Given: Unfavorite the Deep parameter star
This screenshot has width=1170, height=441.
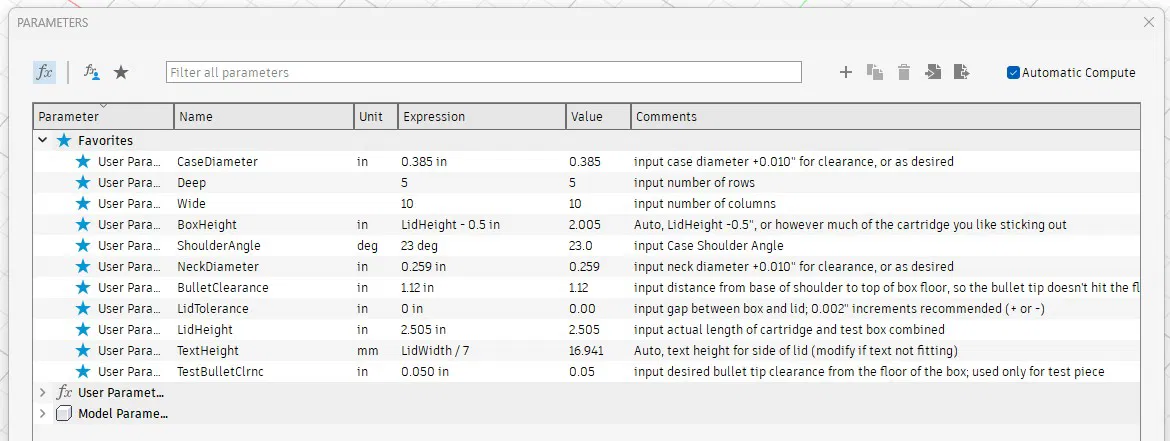Looking at the screenshot, I should click(x=83, y=182).
